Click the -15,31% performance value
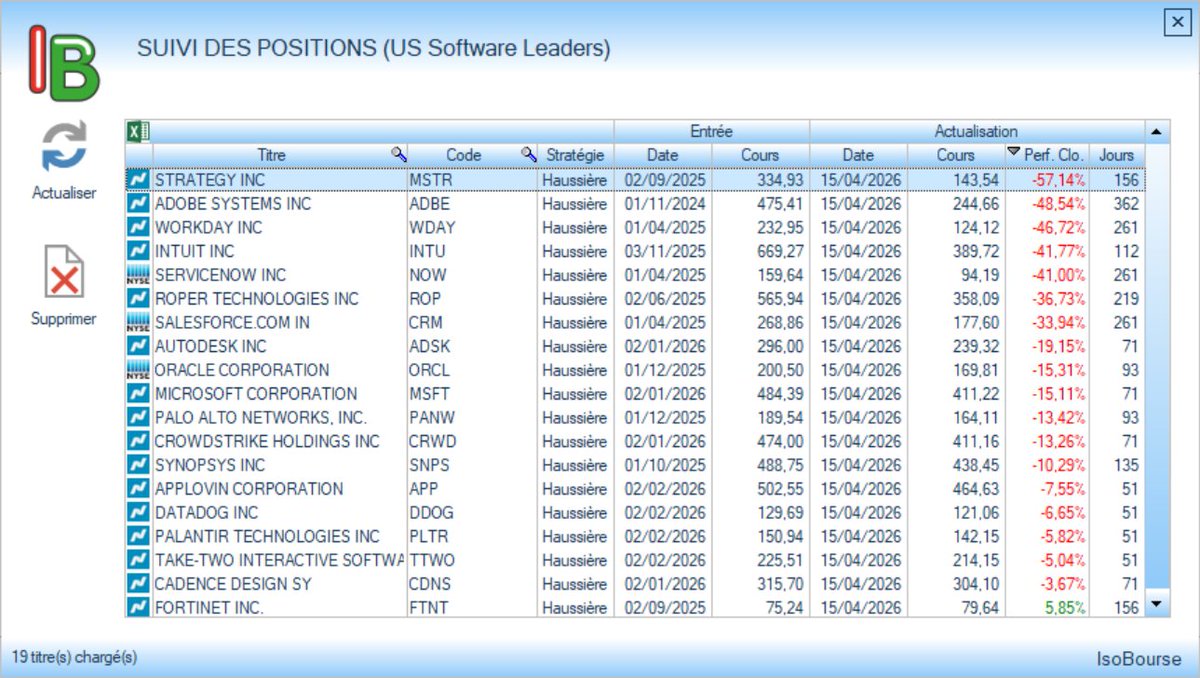The width and height of the screenshot is (1200, 678). [1059, 370]
